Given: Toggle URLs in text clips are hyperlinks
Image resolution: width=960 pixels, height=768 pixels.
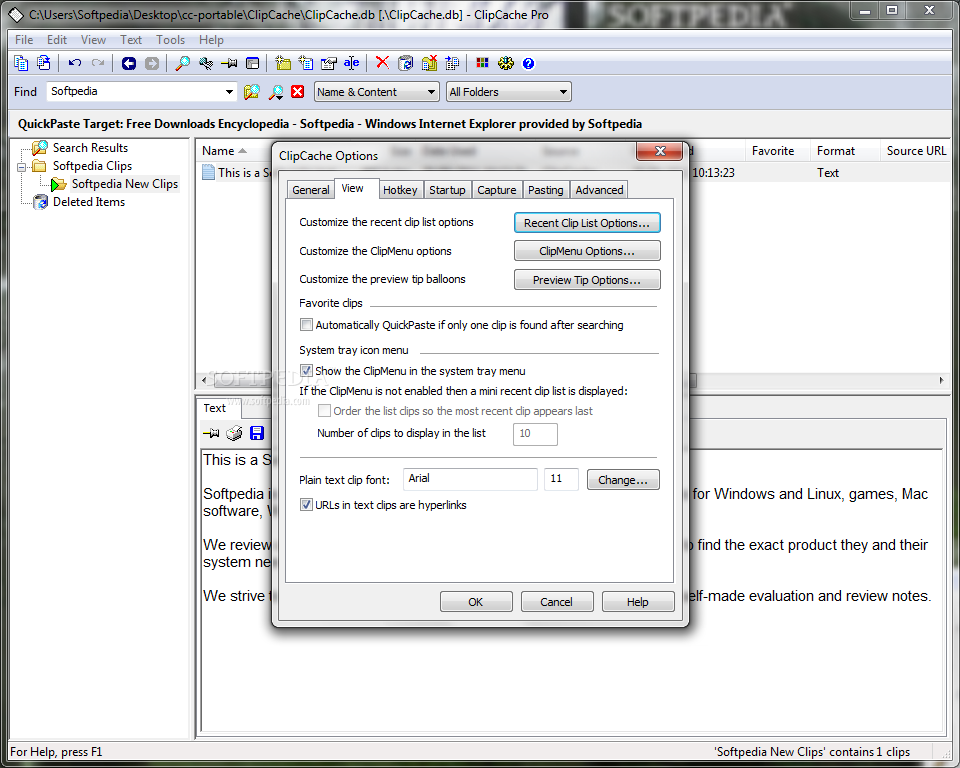Looking at the screenshot, I should point(307,505).
